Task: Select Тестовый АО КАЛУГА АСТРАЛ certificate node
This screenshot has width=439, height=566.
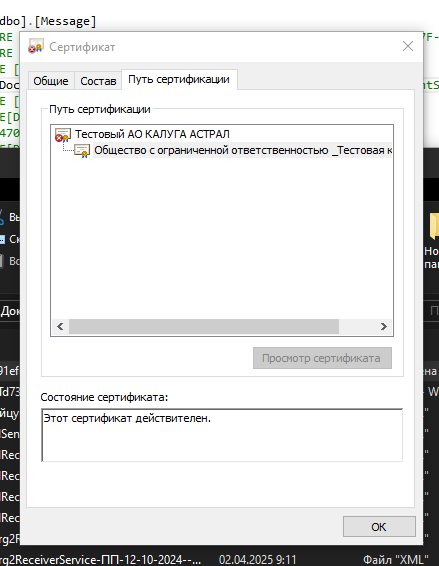Action: (x=152, y=134)
